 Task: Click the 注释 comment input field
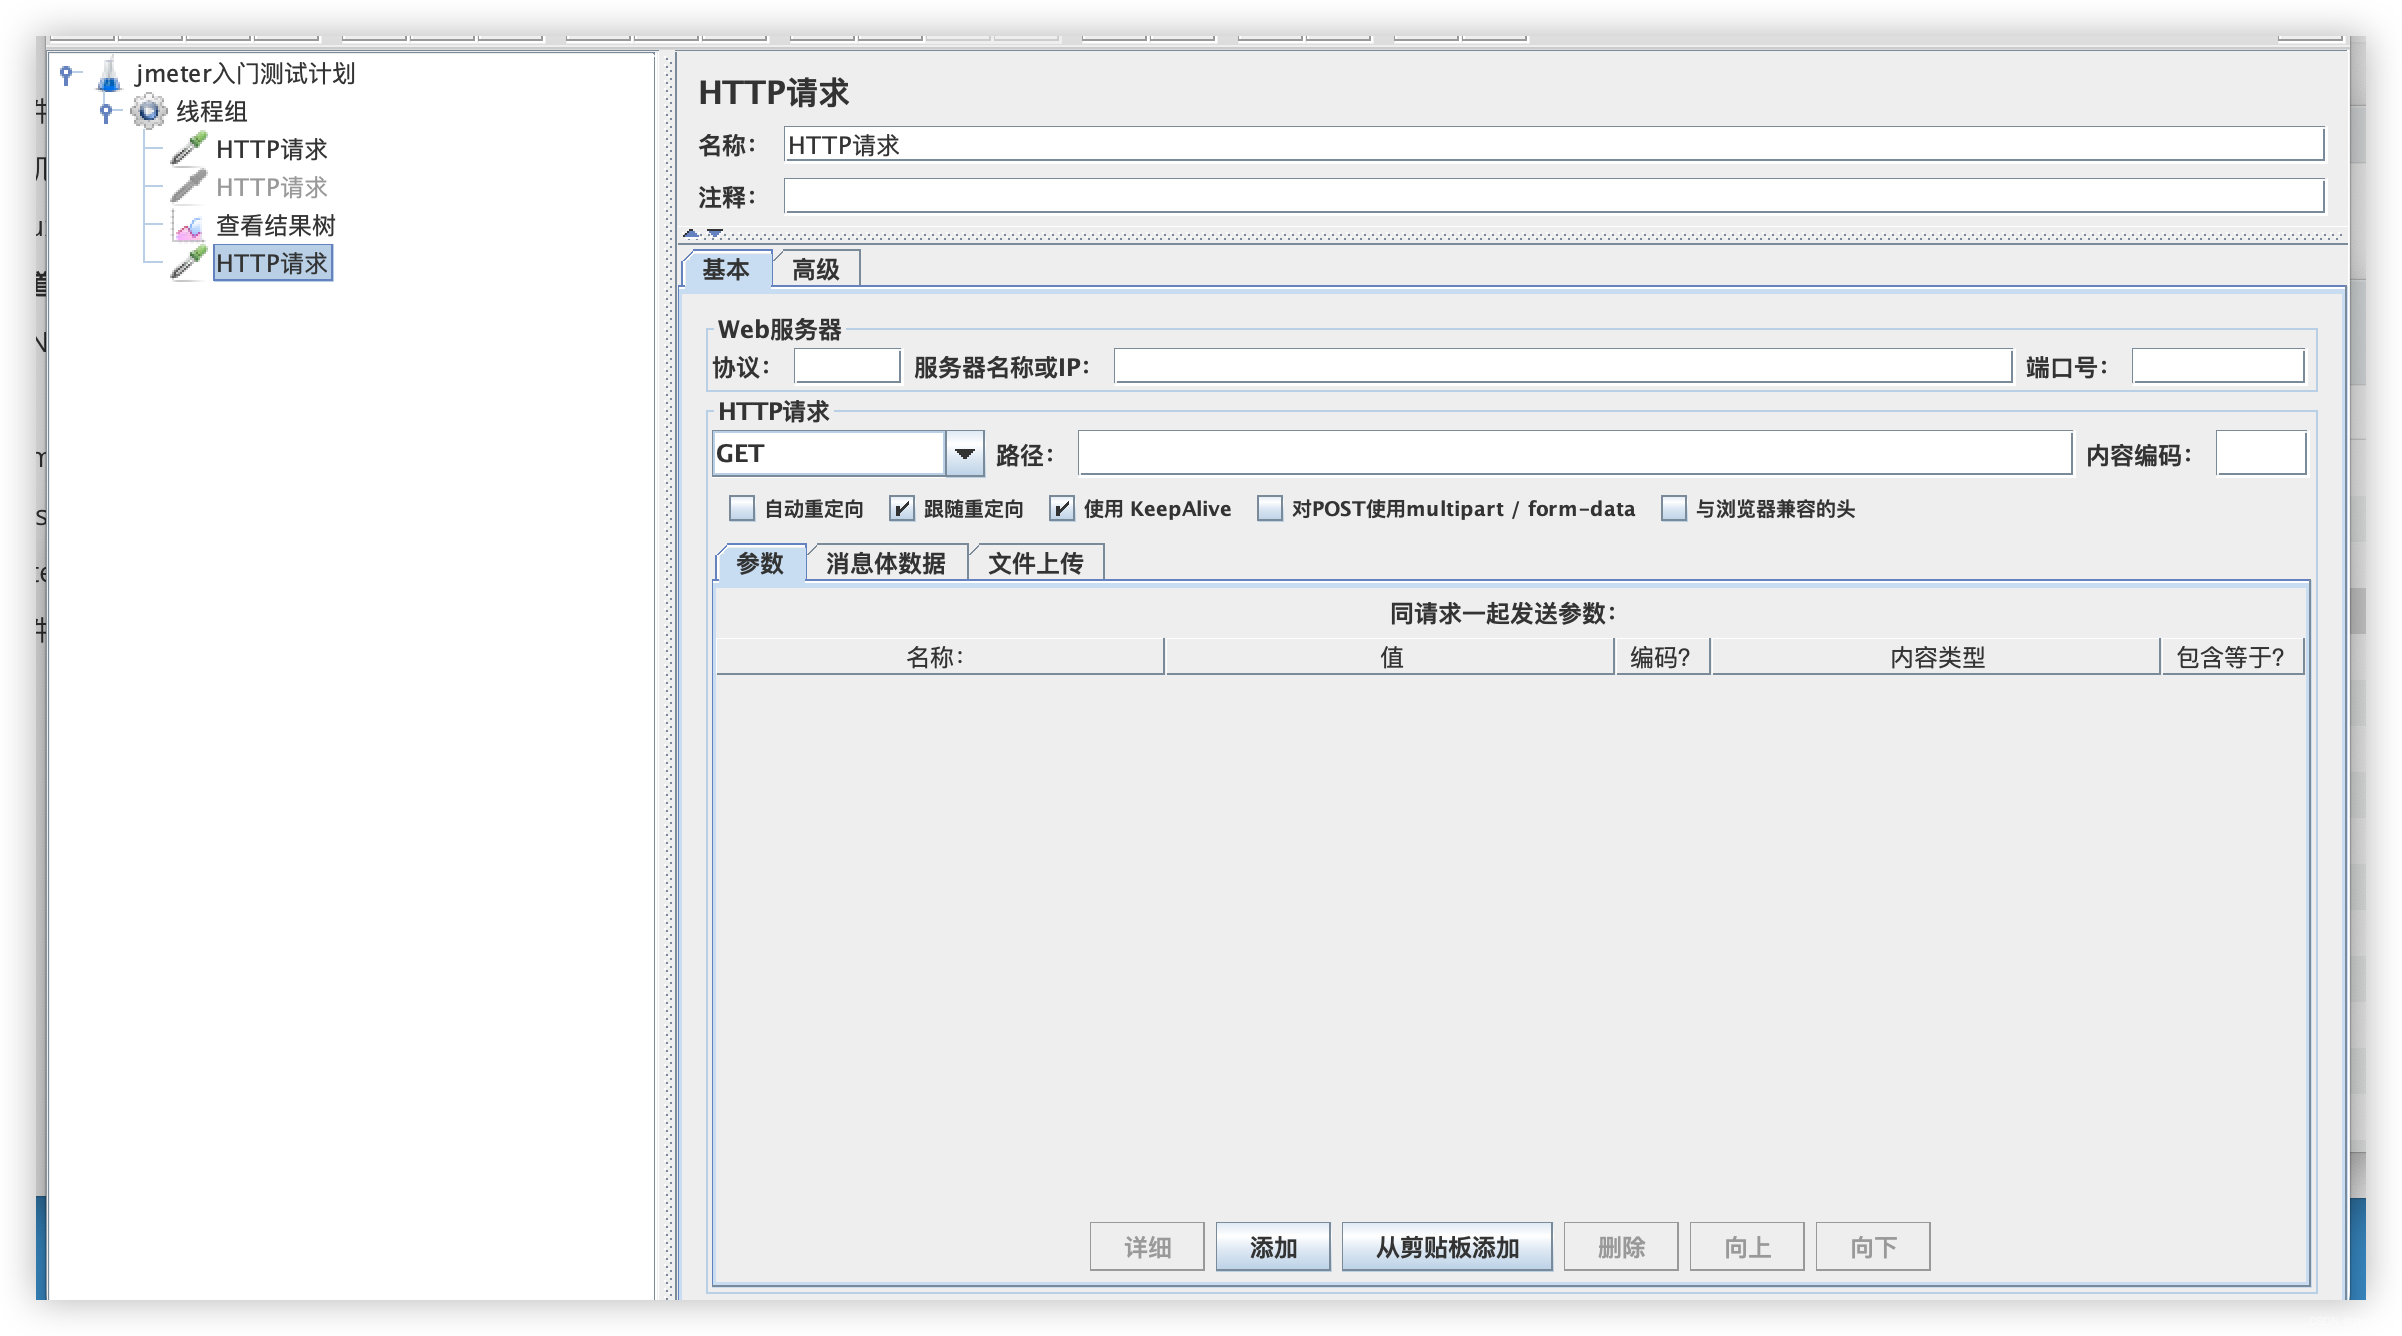click(1554, 196)
